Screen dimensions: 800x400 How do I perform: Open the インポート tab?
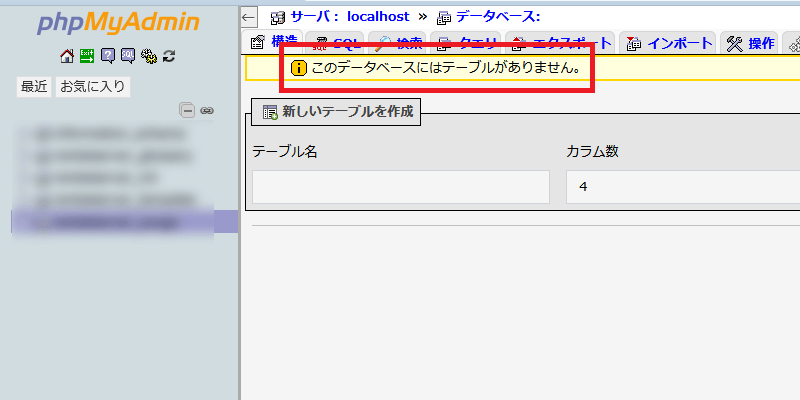click(668, 43)
